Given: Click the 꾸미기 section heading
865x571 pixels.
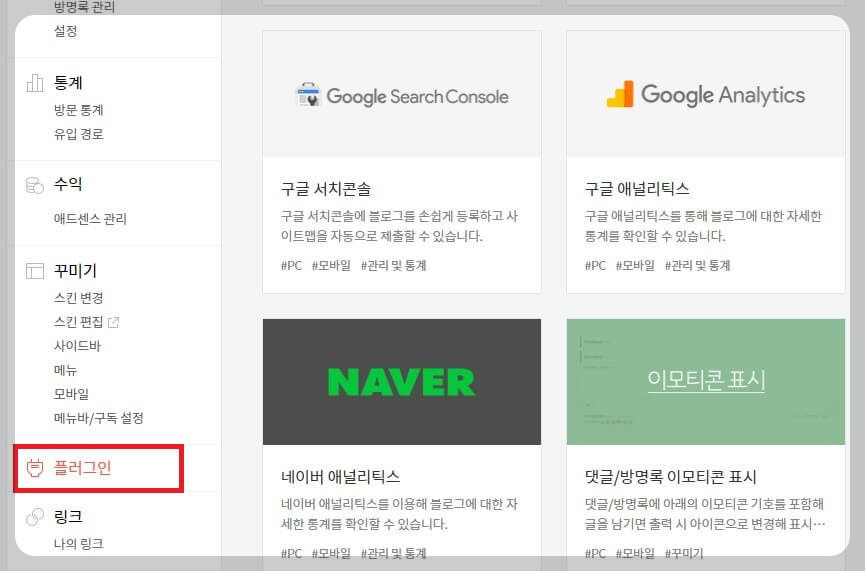Looking at the screenshot, I should tap(75, 271).
